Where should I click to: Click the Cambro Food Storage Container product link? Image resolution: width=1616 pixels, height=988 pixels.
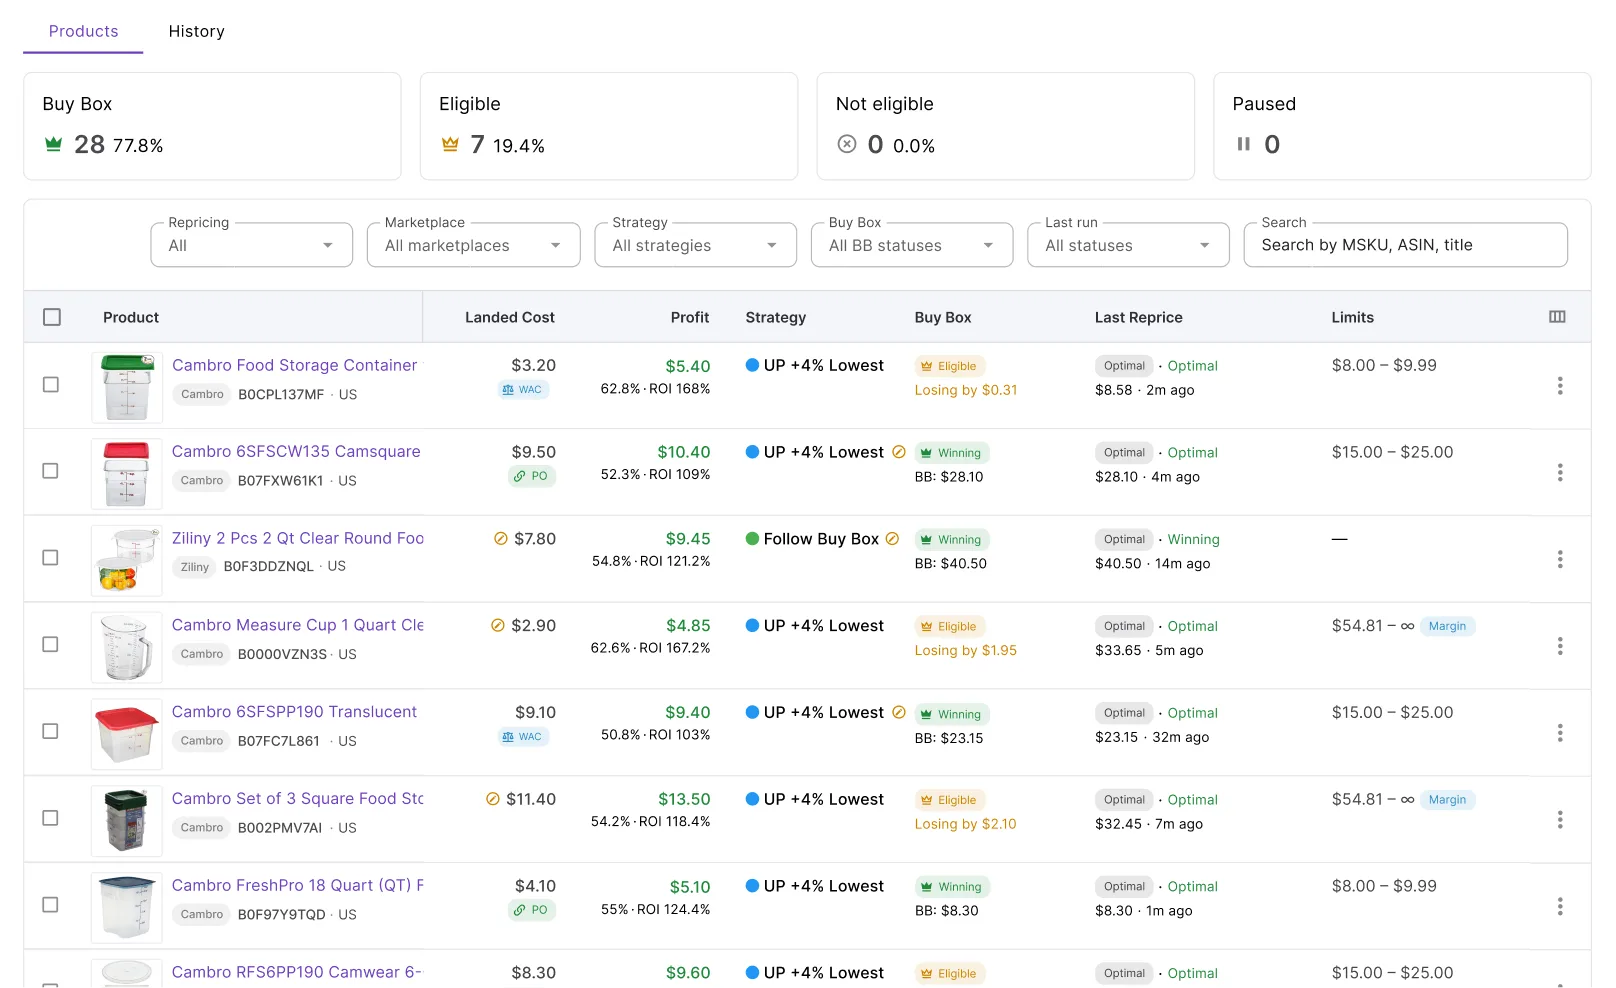point(295,365)
